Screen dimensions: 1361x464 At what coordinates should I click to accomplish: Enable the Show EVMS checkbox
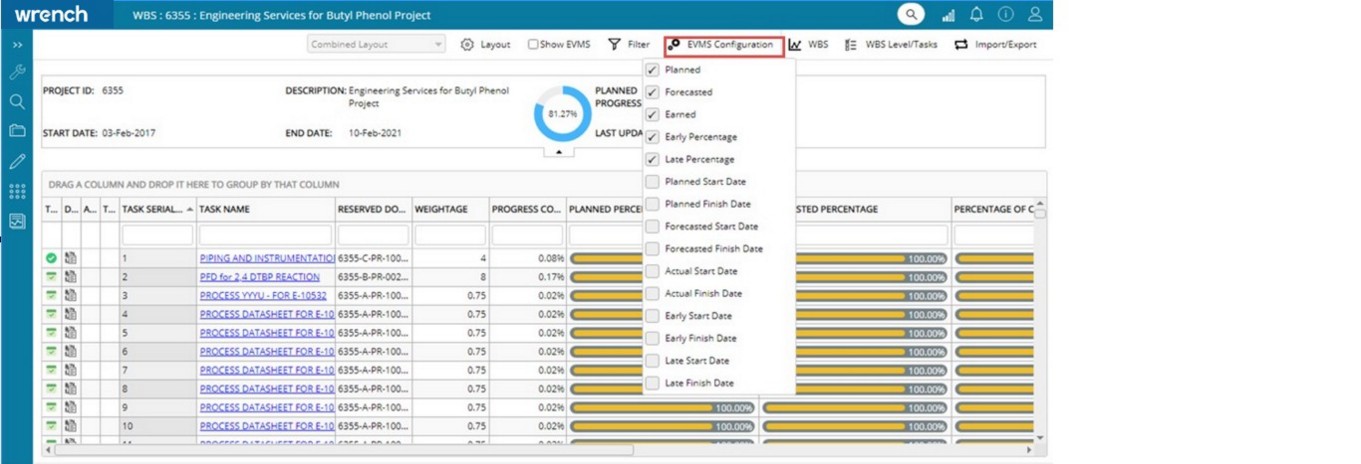point(534,45)
